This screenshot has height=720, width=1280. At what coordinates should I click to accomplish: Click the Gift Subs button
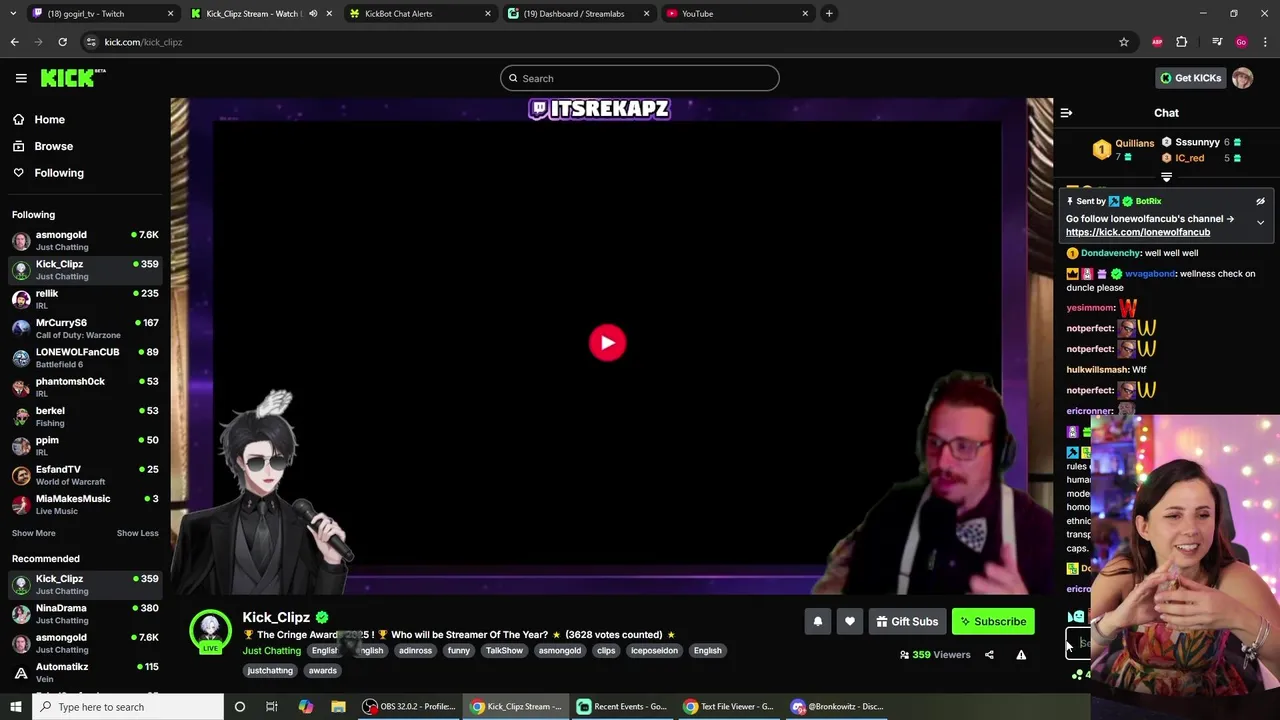point(907,622)
